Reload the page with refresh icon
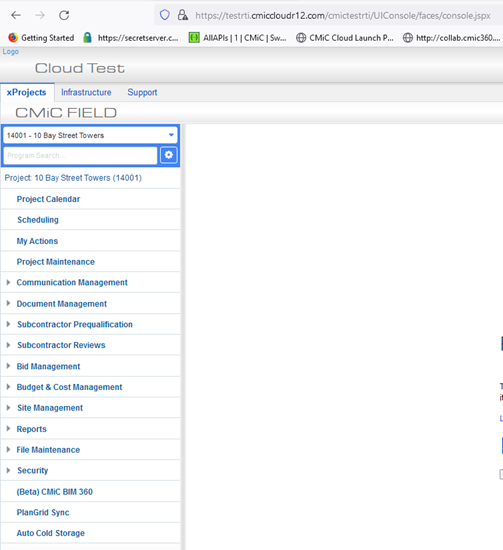The image size is (503, 550). (x=64, y=15)
